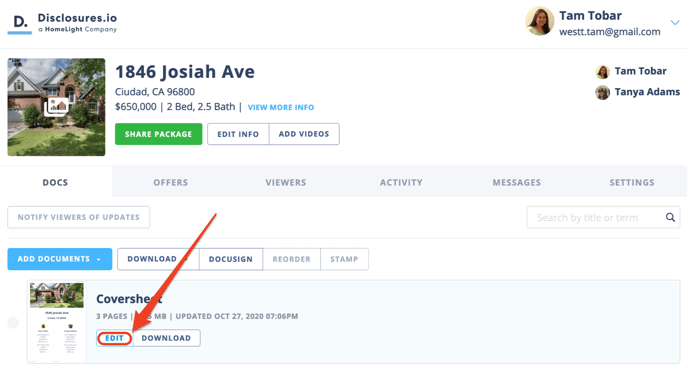
Task: Switch to the DOCS tab
Action: (55, 182)
